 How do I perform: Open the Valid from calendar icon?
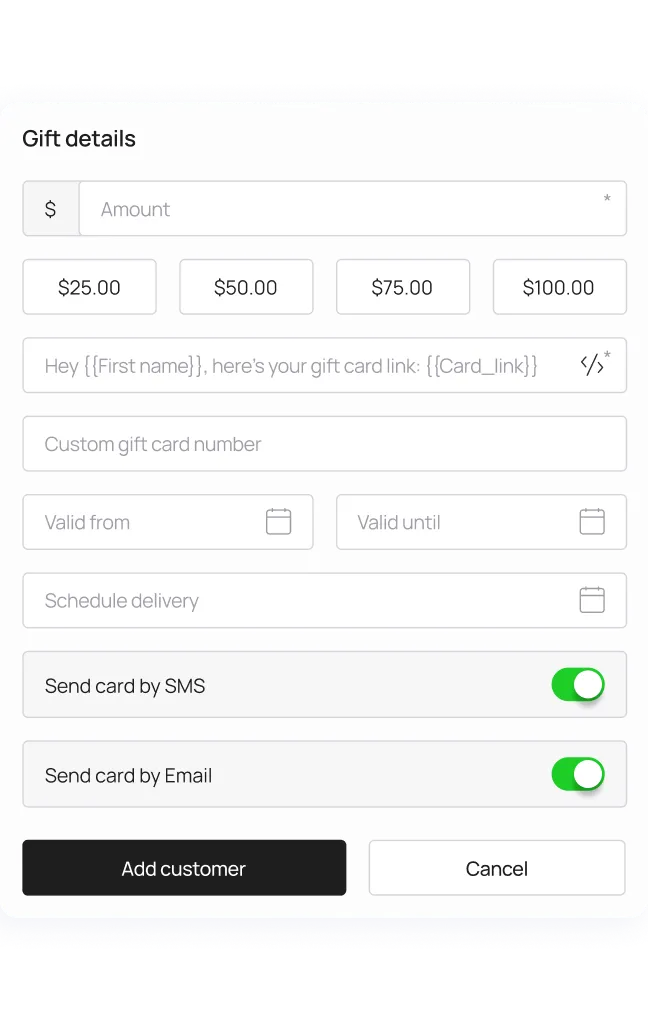278,522
